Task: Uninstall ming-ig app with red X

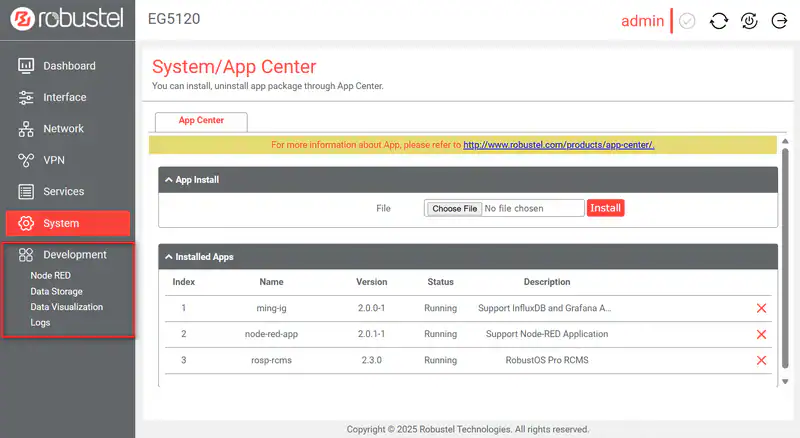Action: click(761, 308)
